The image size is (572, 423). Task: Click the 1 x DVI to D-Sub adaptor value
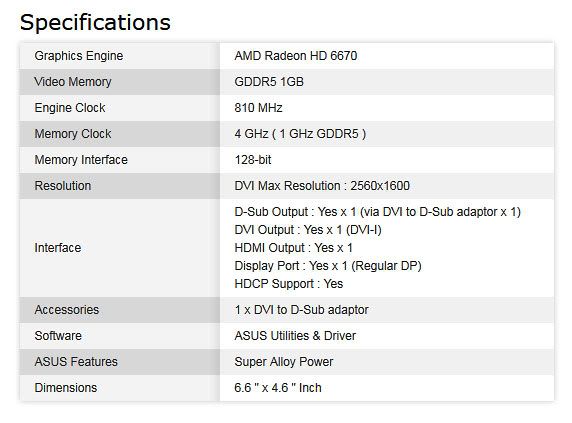(x=302, y=310)
